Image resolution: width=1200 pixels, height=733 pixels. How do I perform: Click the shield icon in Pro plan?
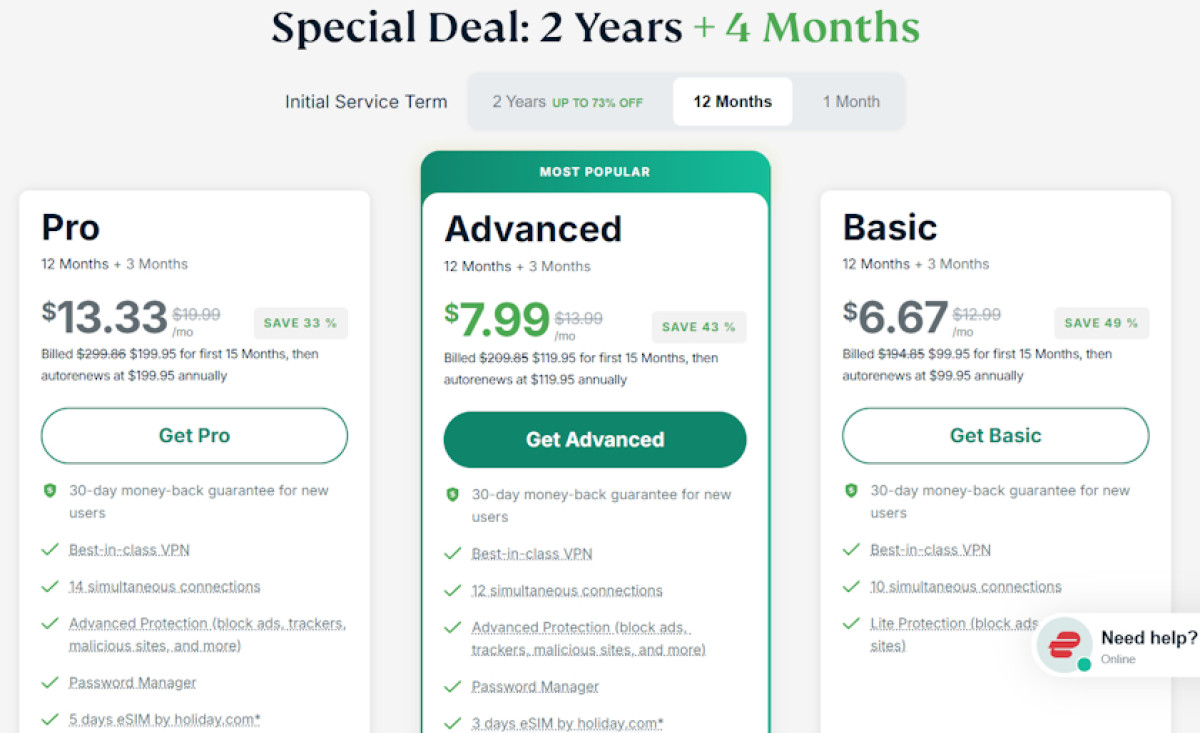(x=50, y=491)
